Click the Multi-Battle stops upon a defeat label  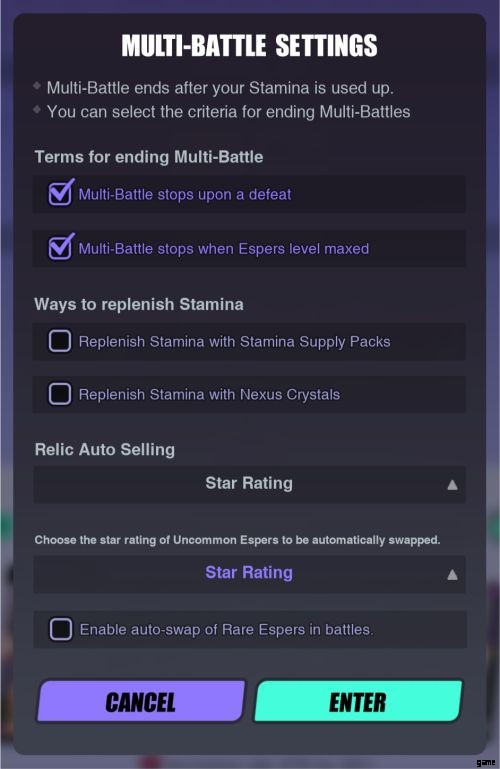[x=185, y=195]
